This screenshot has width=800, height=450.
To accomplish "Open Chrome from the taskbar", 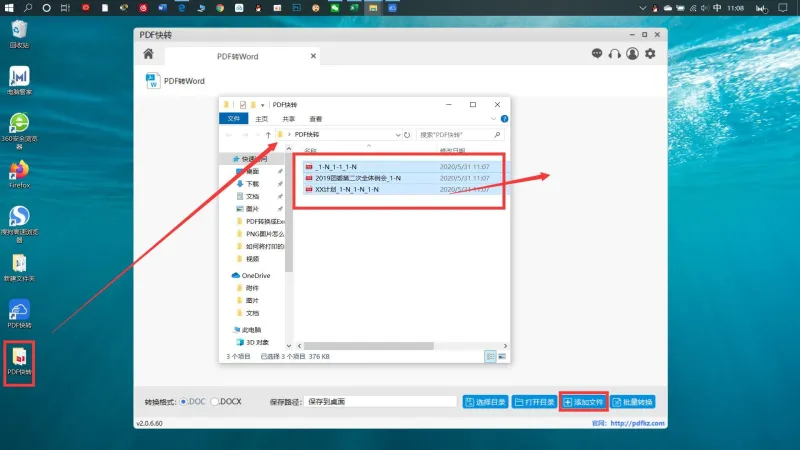I will (220, 8).
